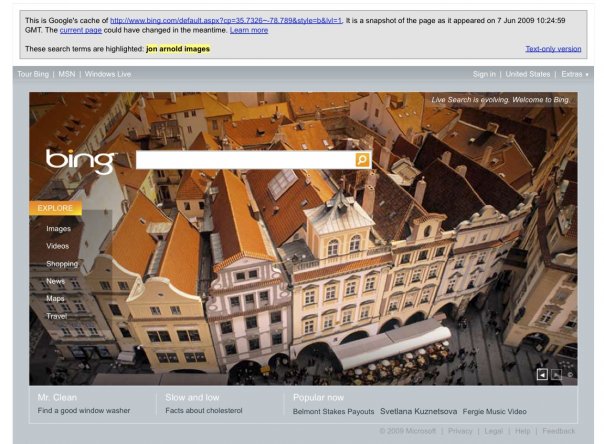Open Images in Explore menu

59,229
